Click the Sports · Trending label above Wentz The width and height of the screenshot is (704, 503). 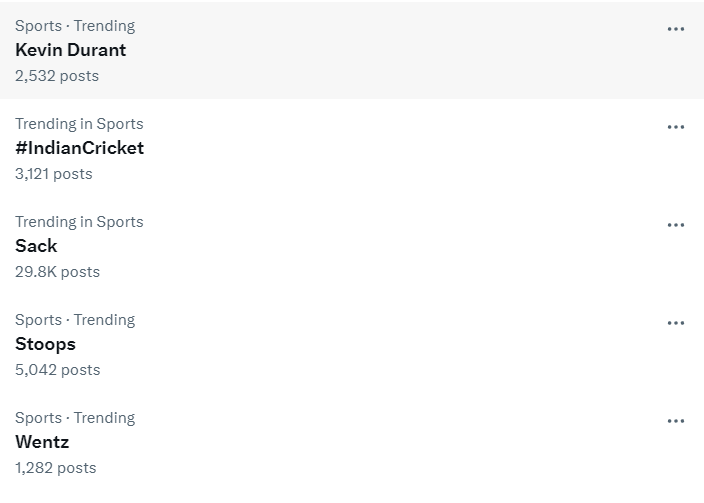[75, 418]
